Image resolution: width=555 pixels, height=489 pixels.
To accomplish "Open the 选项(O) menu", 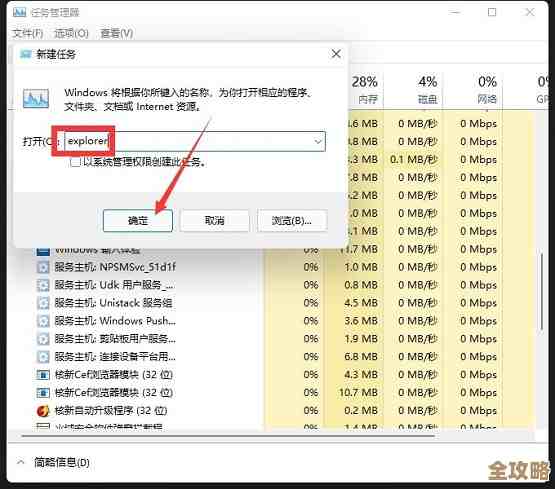I will [x=71, y=34].
